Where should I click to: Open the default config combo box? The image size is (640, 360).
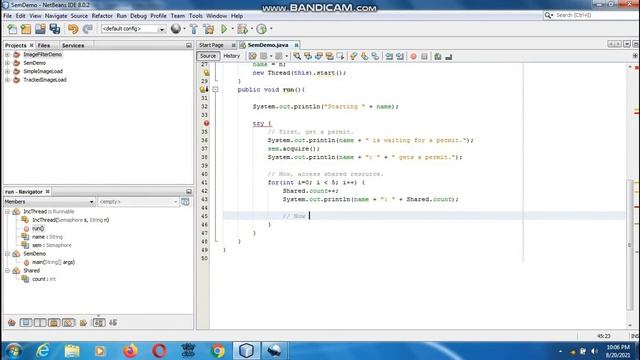click(133, 29)
